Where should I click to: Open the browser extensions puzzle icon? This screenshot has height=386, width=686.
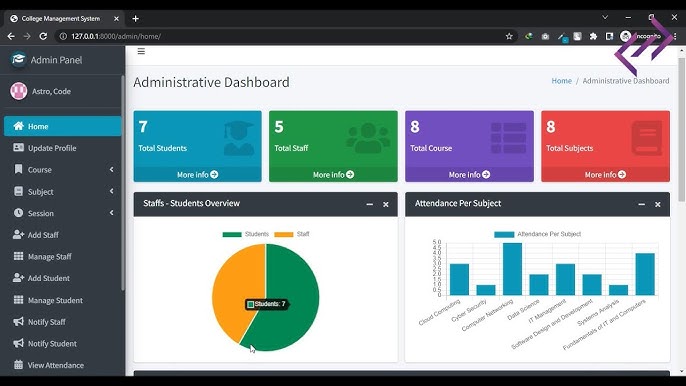tap(593, 36)
